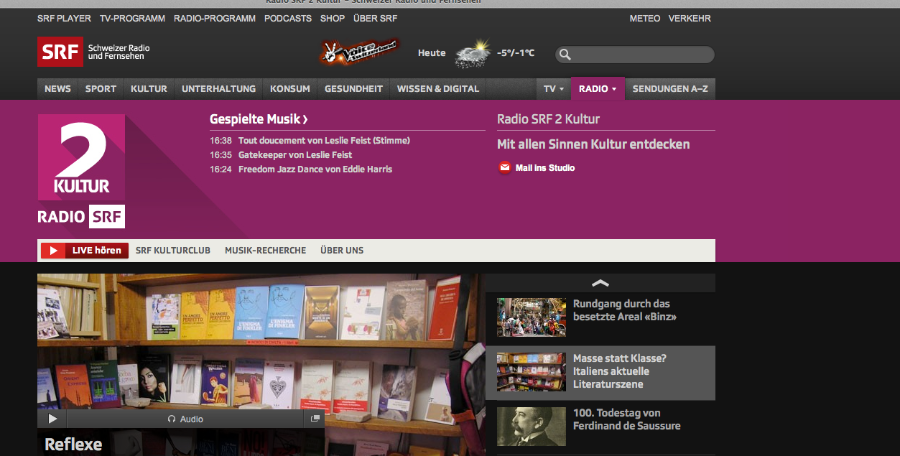This screenshot has height=456, width=900.
Task: Select track Gatekeeper von Leslie Feist
Action: pos(295,154)
